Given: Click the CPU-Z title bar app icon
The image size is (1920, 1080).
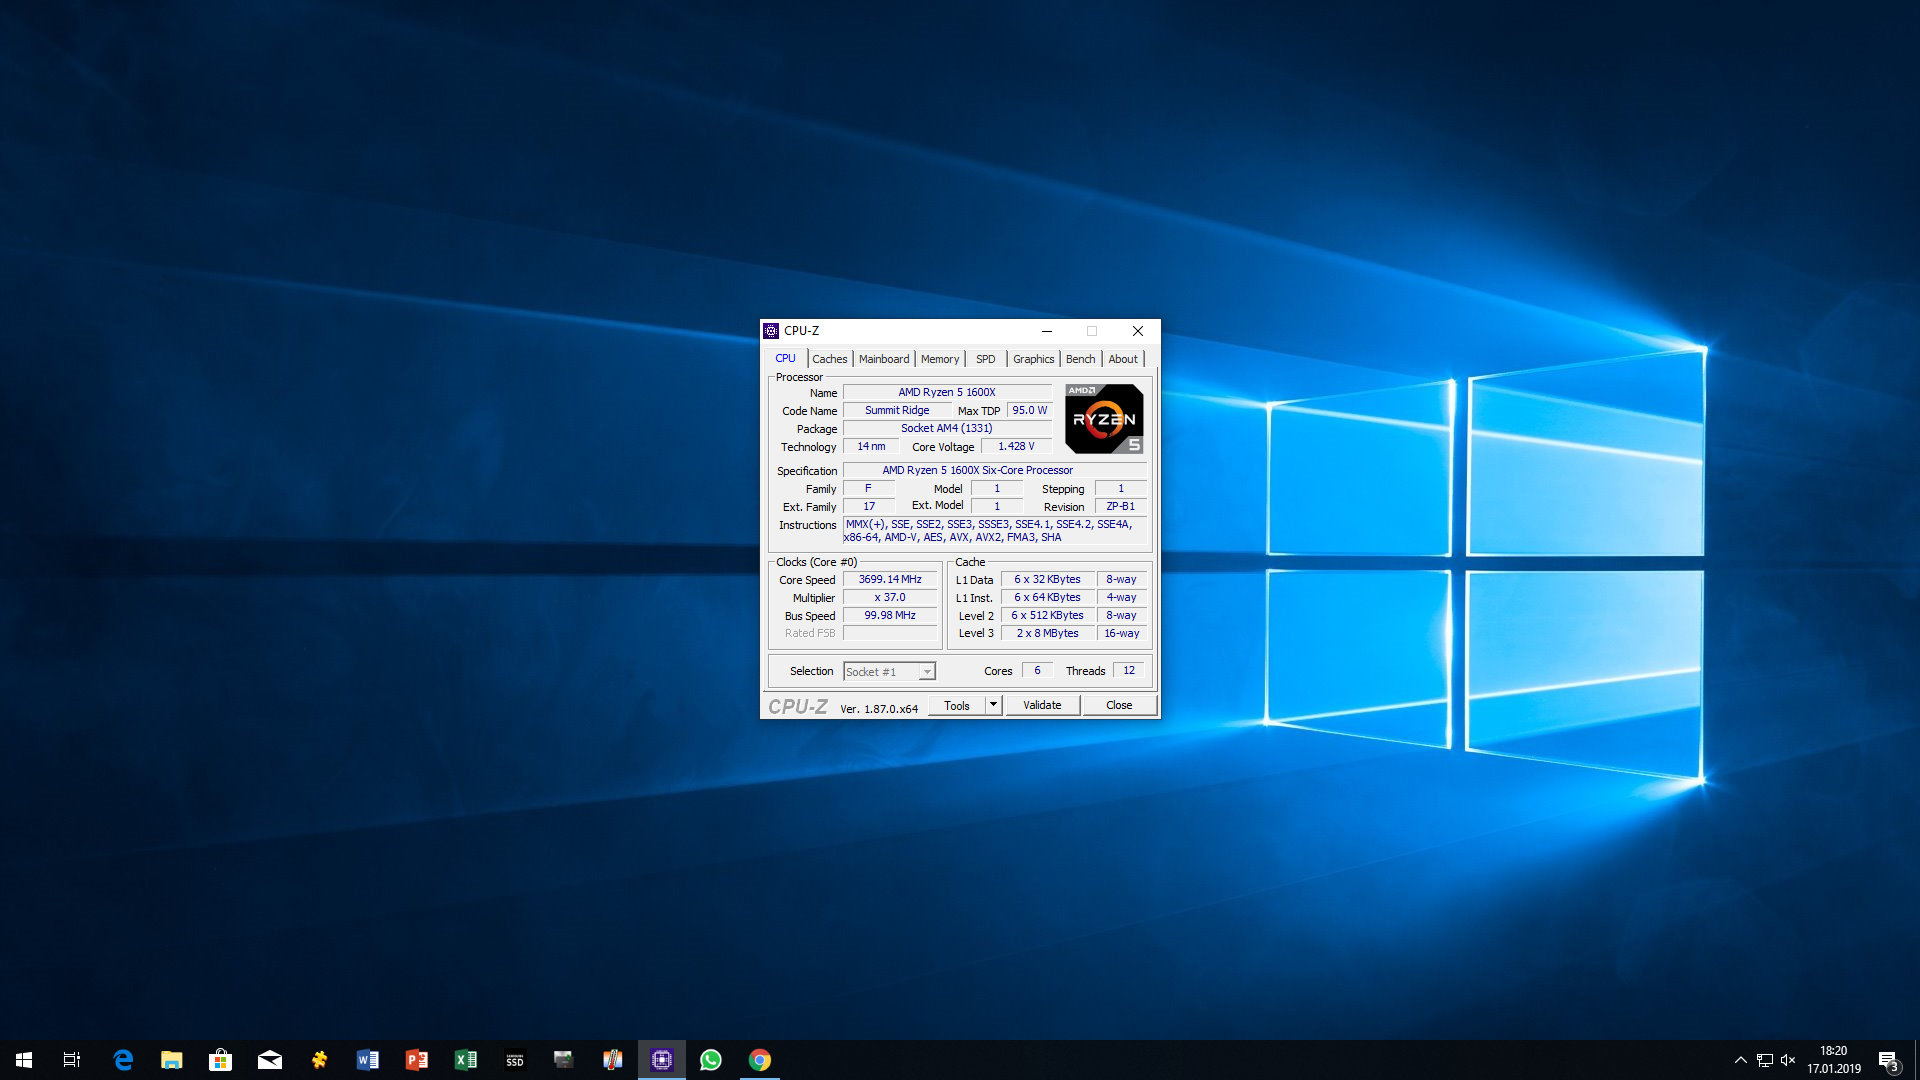Looking at the screenshot, I should pos(771,331).
